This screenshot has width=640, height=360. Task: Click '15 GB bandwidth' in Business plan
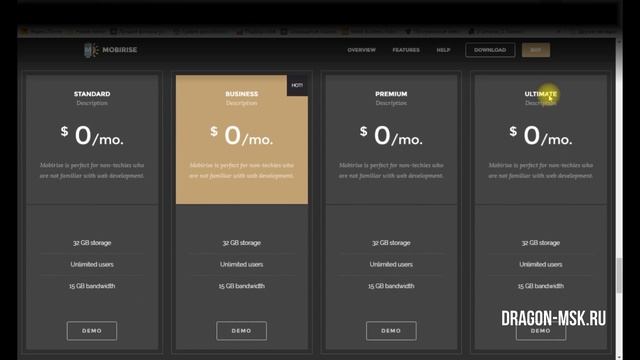pos(241,286)
